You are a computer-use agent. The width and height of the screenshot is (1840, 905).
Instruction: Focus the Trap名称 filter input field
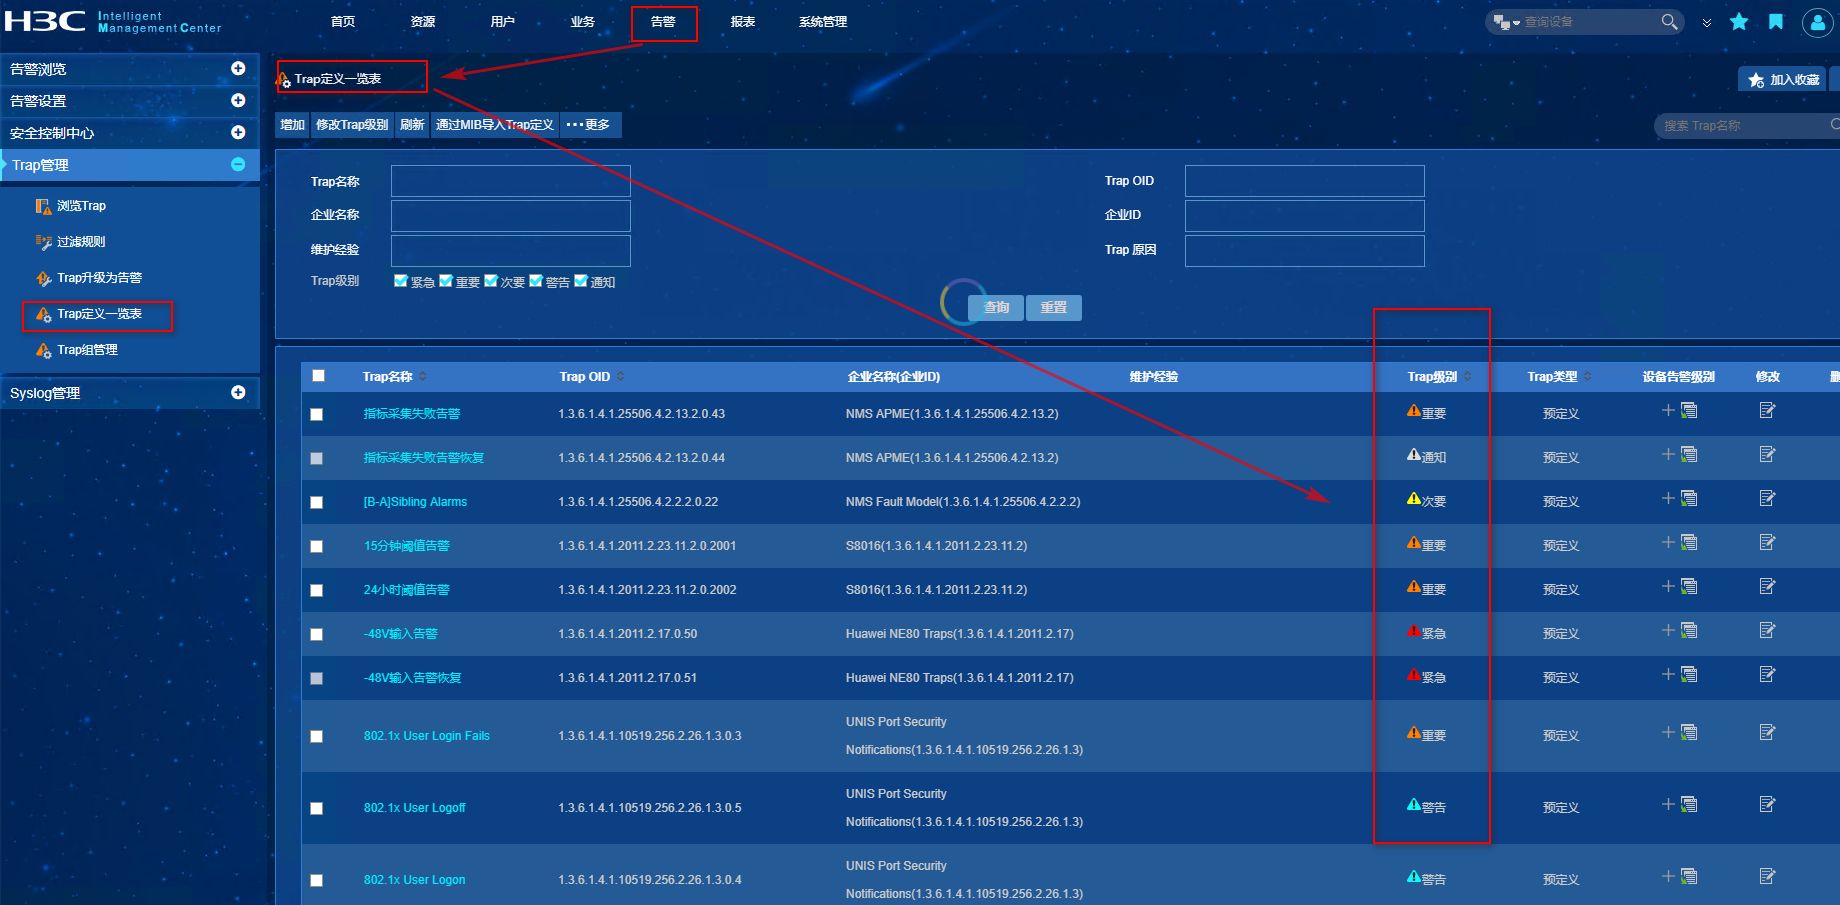pos(511,181)
